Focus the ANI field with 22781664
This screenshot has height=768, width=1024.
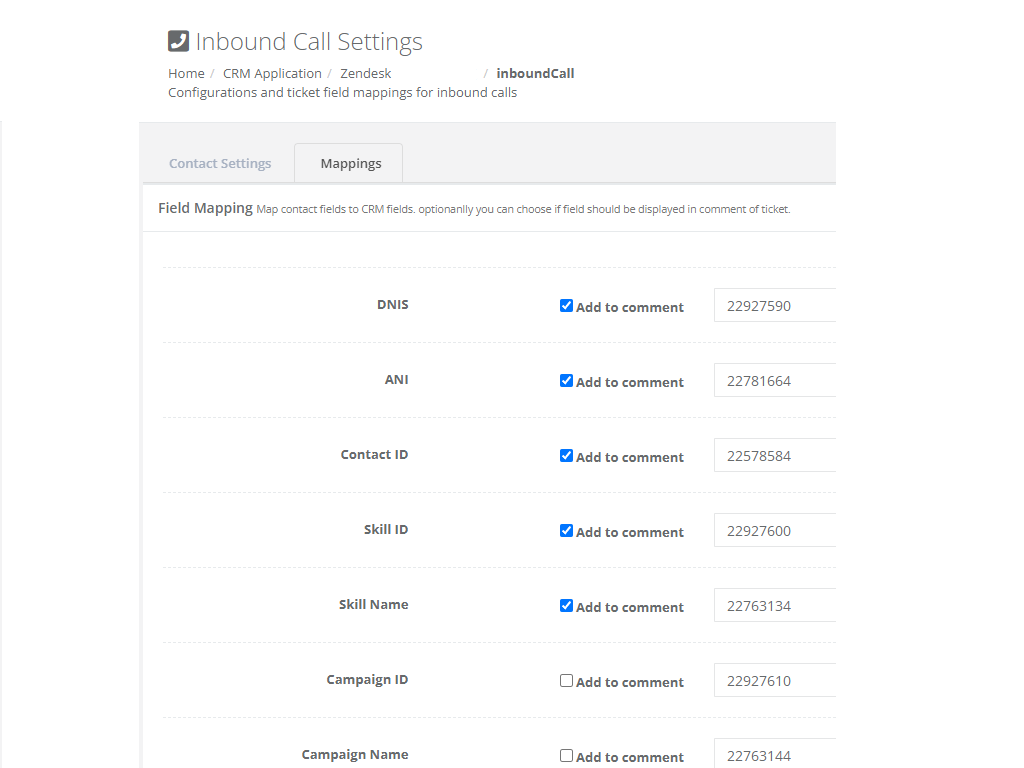click(x=774, y=381)
